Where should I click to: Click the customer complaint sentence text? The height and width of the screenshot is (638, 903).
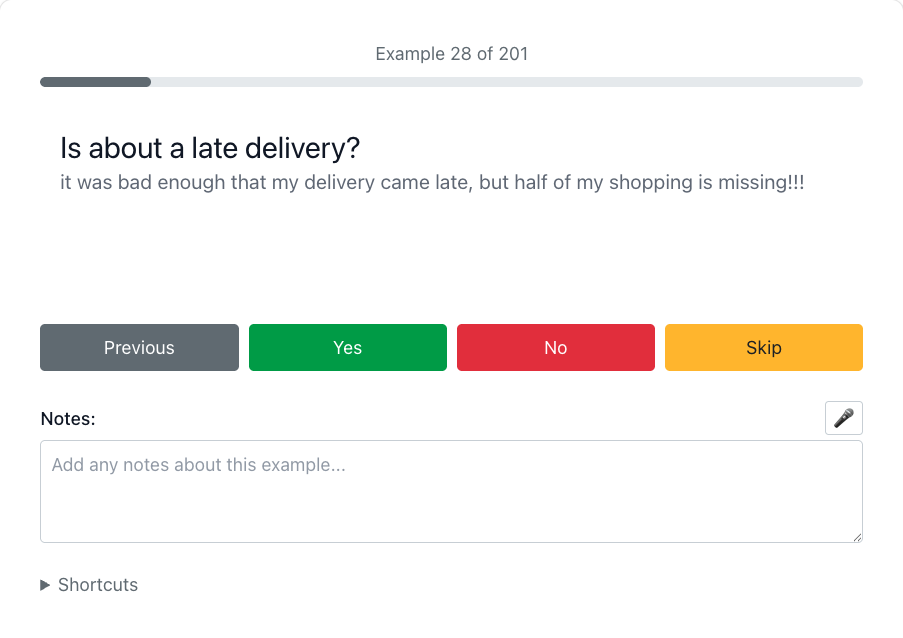tap(432, 183)
